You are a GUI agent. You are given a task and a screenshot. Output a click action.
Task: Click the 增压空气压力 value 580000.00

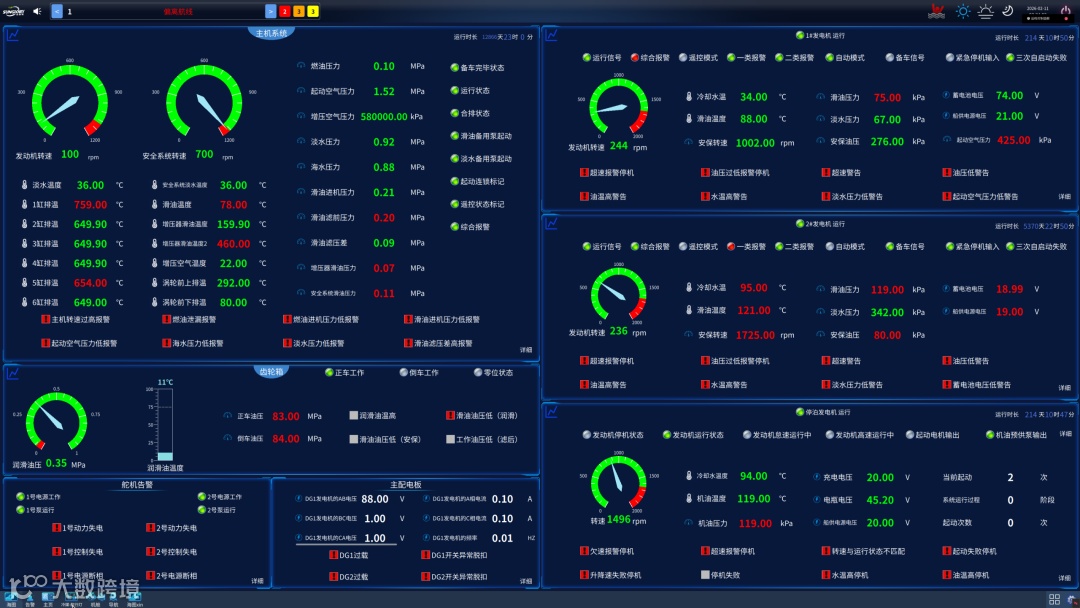[x=384, y=116]
